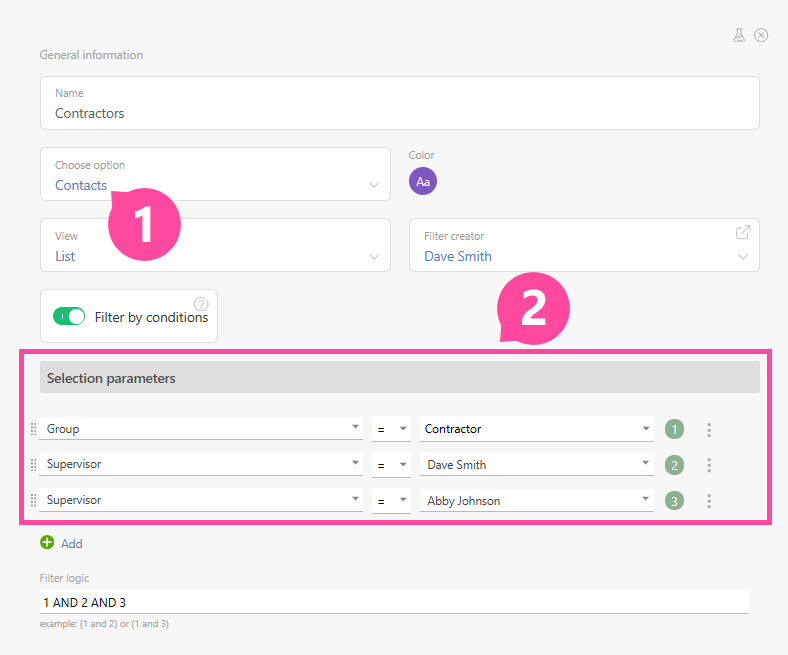Toggle the Filter by conditions switch
788x655 pixels.
click(x=69, y=317)
